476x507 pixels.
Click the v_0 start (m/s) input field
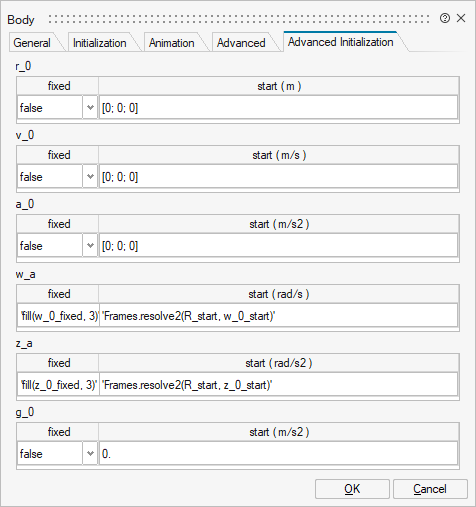click(278, 177)
